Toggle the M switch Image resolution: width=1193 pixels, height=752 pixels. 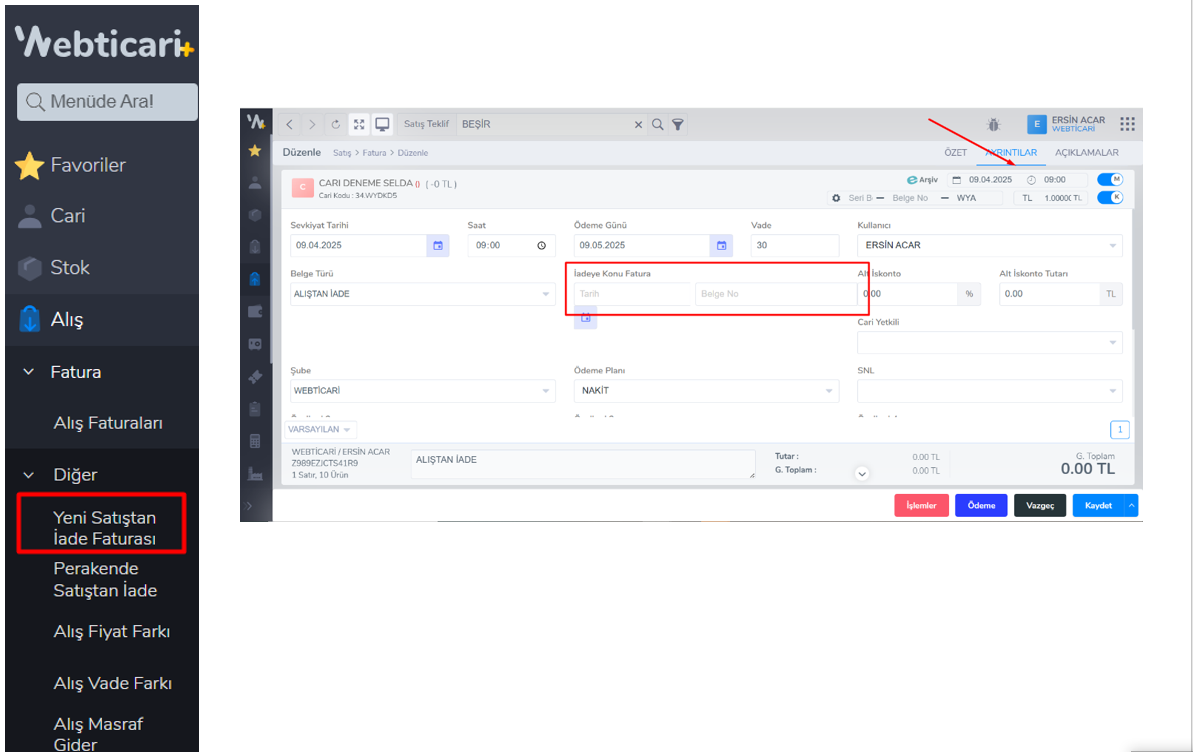[1110, 180]
